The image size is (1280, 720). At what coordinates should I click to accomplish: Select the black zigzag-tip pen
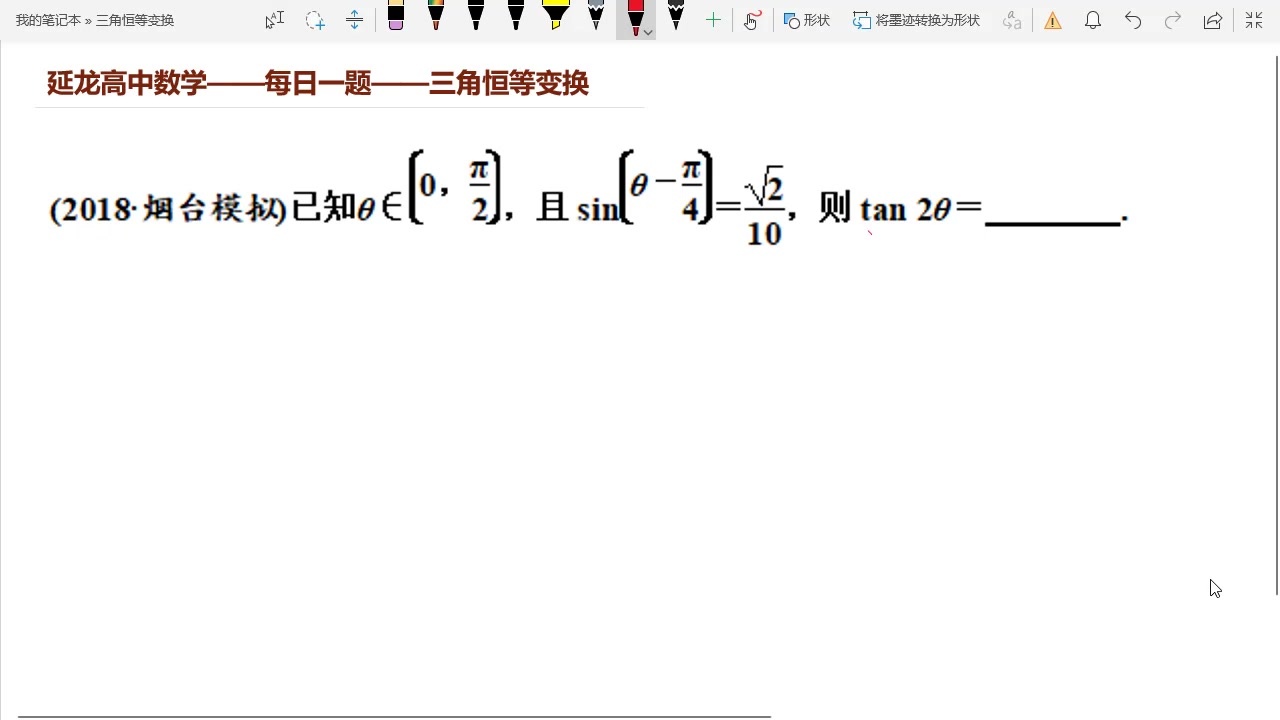[676, 16]
